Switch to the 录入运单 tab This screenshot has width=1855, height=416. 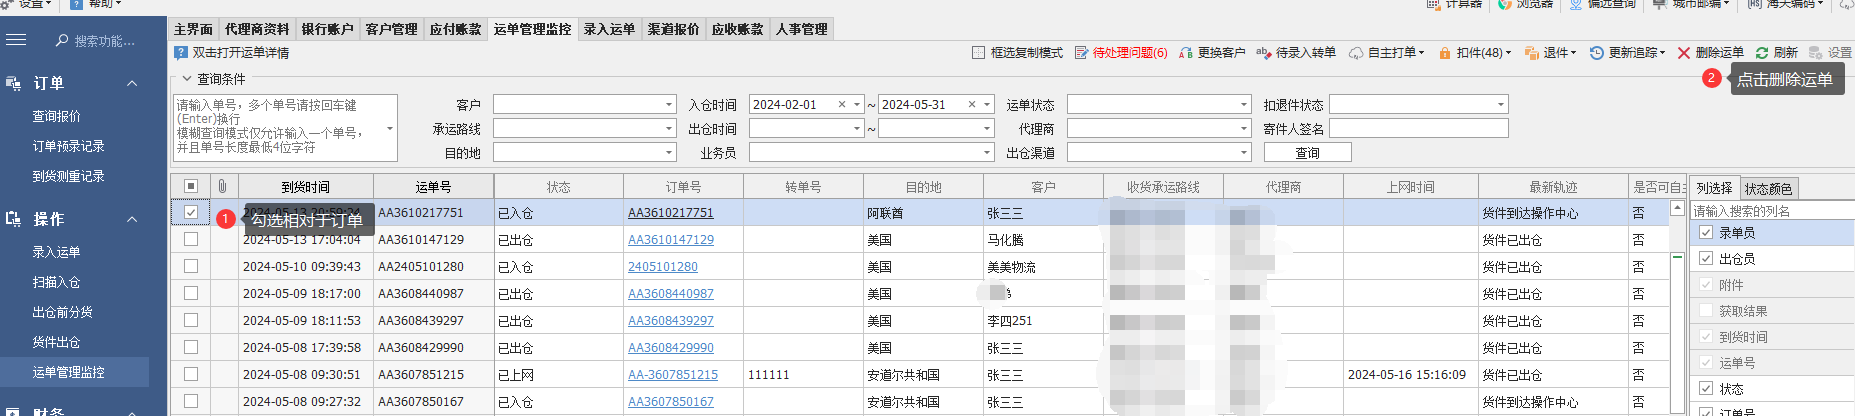pos(609,29)
